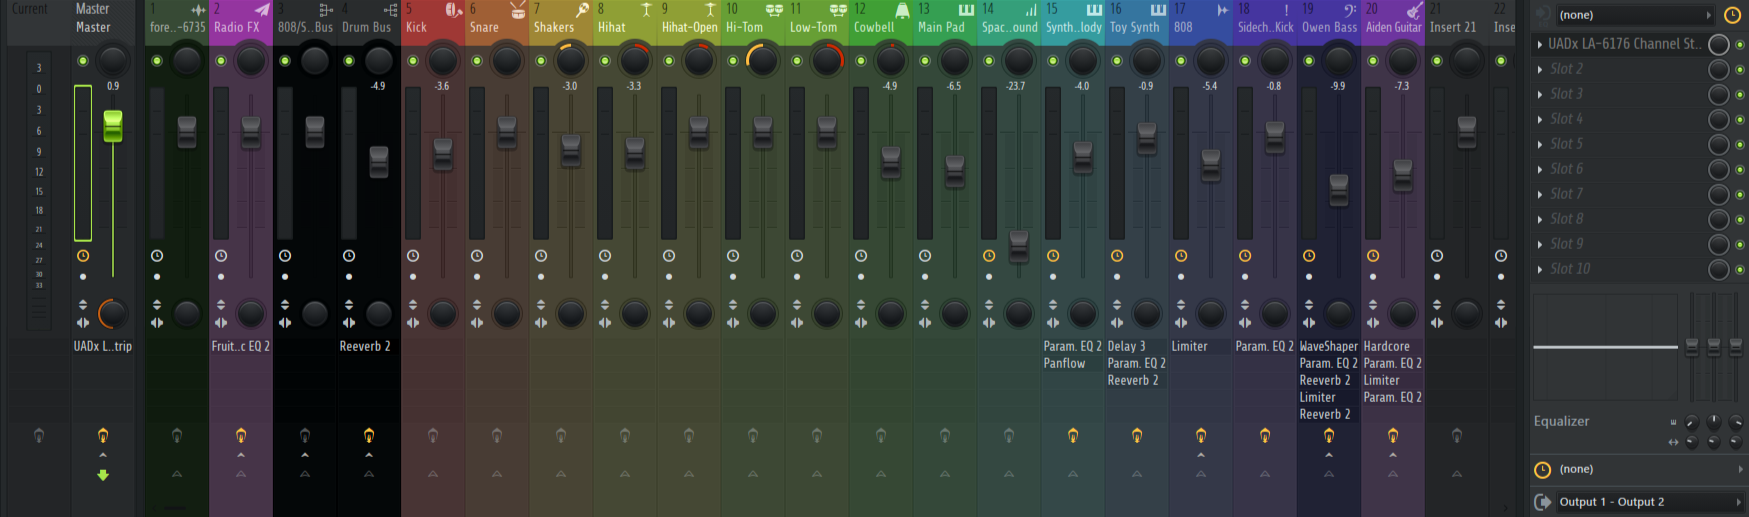Click the output speaker icon beside Output 1 - Output 2
Screen dimensions: 1749x517
click(1543, 502)
